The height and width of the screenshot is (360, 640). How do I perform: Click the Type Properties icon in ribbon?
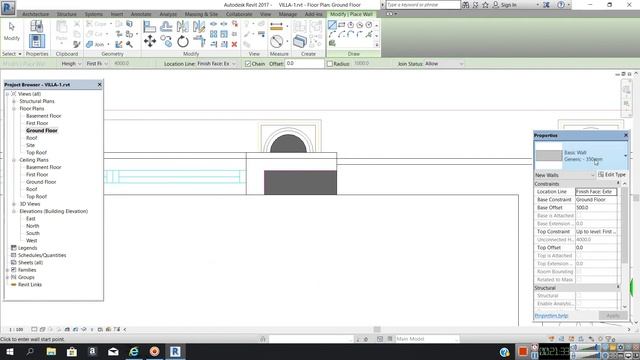37,27
